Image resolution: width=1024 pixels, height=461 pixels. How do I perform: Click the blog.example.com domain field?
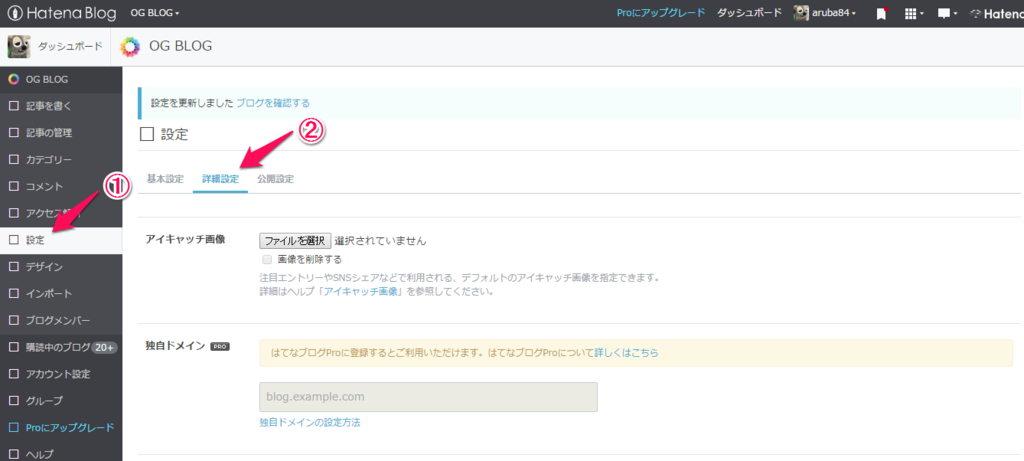point(428,397)
